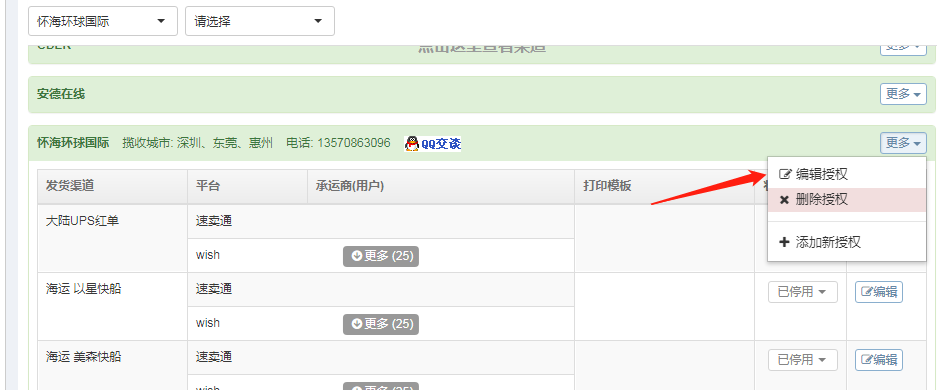Click 揽收城市: 深圳、东莞、惠州 text
Viewport: 937px width, 390px height.
click(198, 143)
